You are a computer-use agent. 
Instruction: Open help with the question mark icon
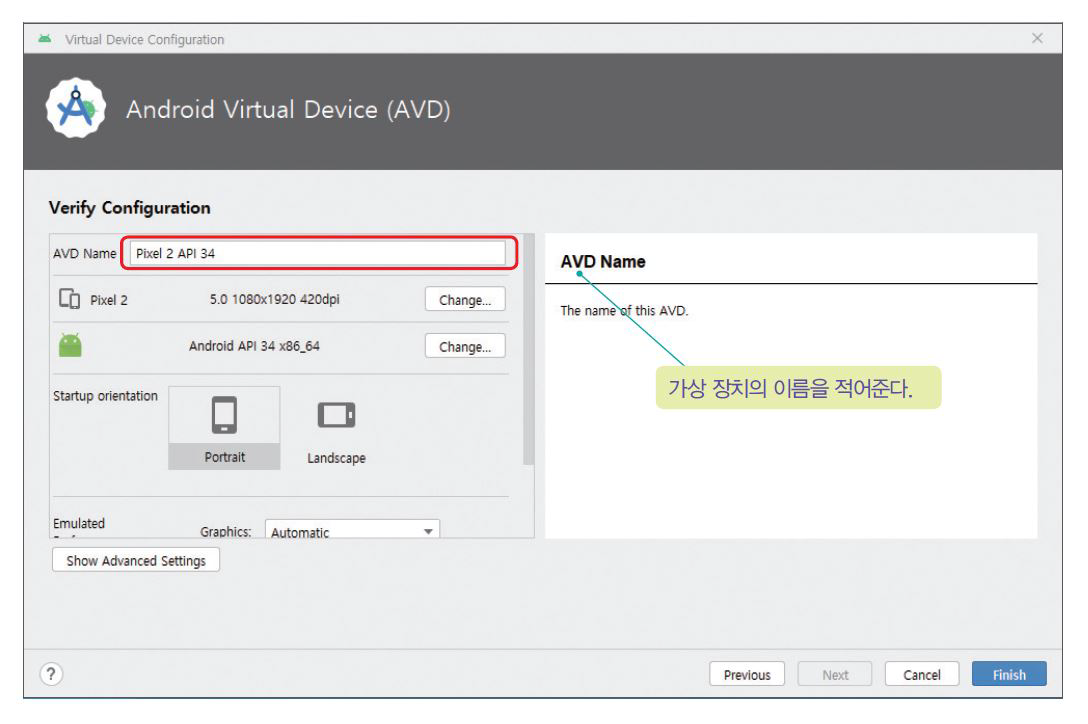tap(51, 674)
